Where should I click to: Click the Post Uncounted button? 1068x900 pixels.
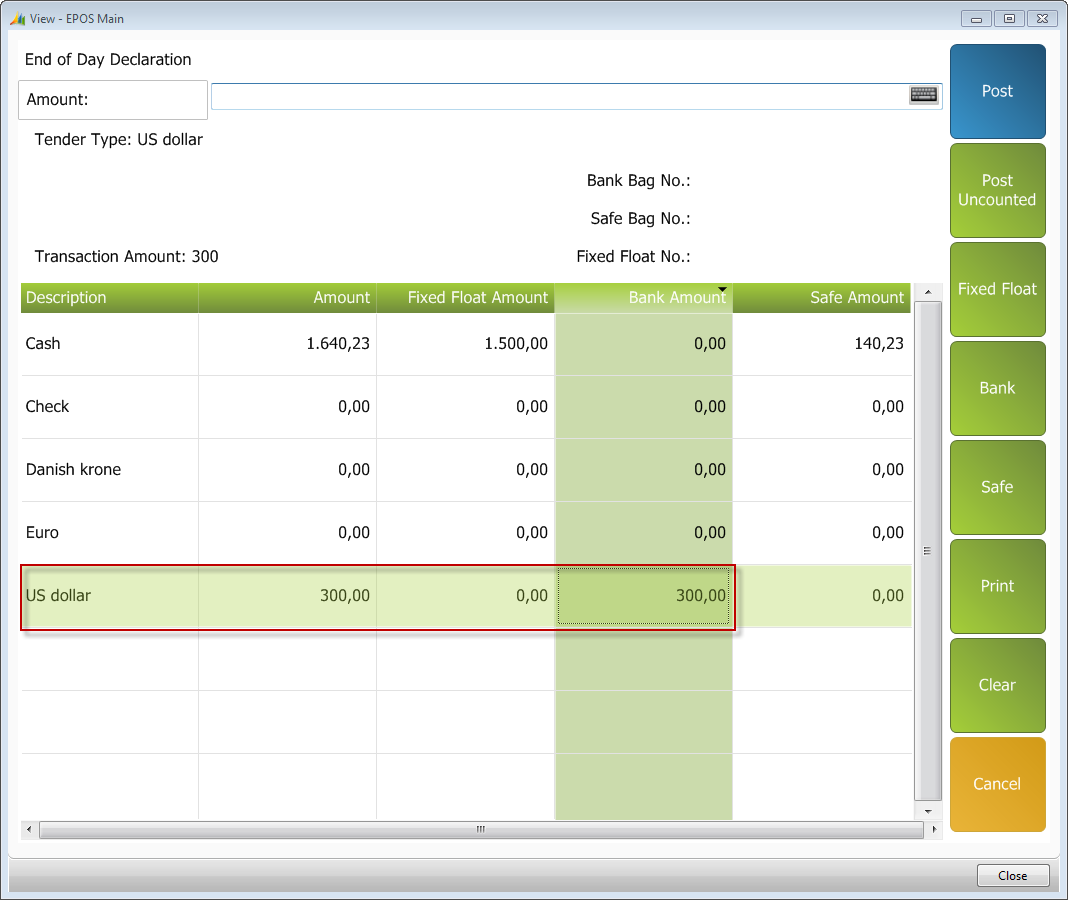click(x=997, y=190)
